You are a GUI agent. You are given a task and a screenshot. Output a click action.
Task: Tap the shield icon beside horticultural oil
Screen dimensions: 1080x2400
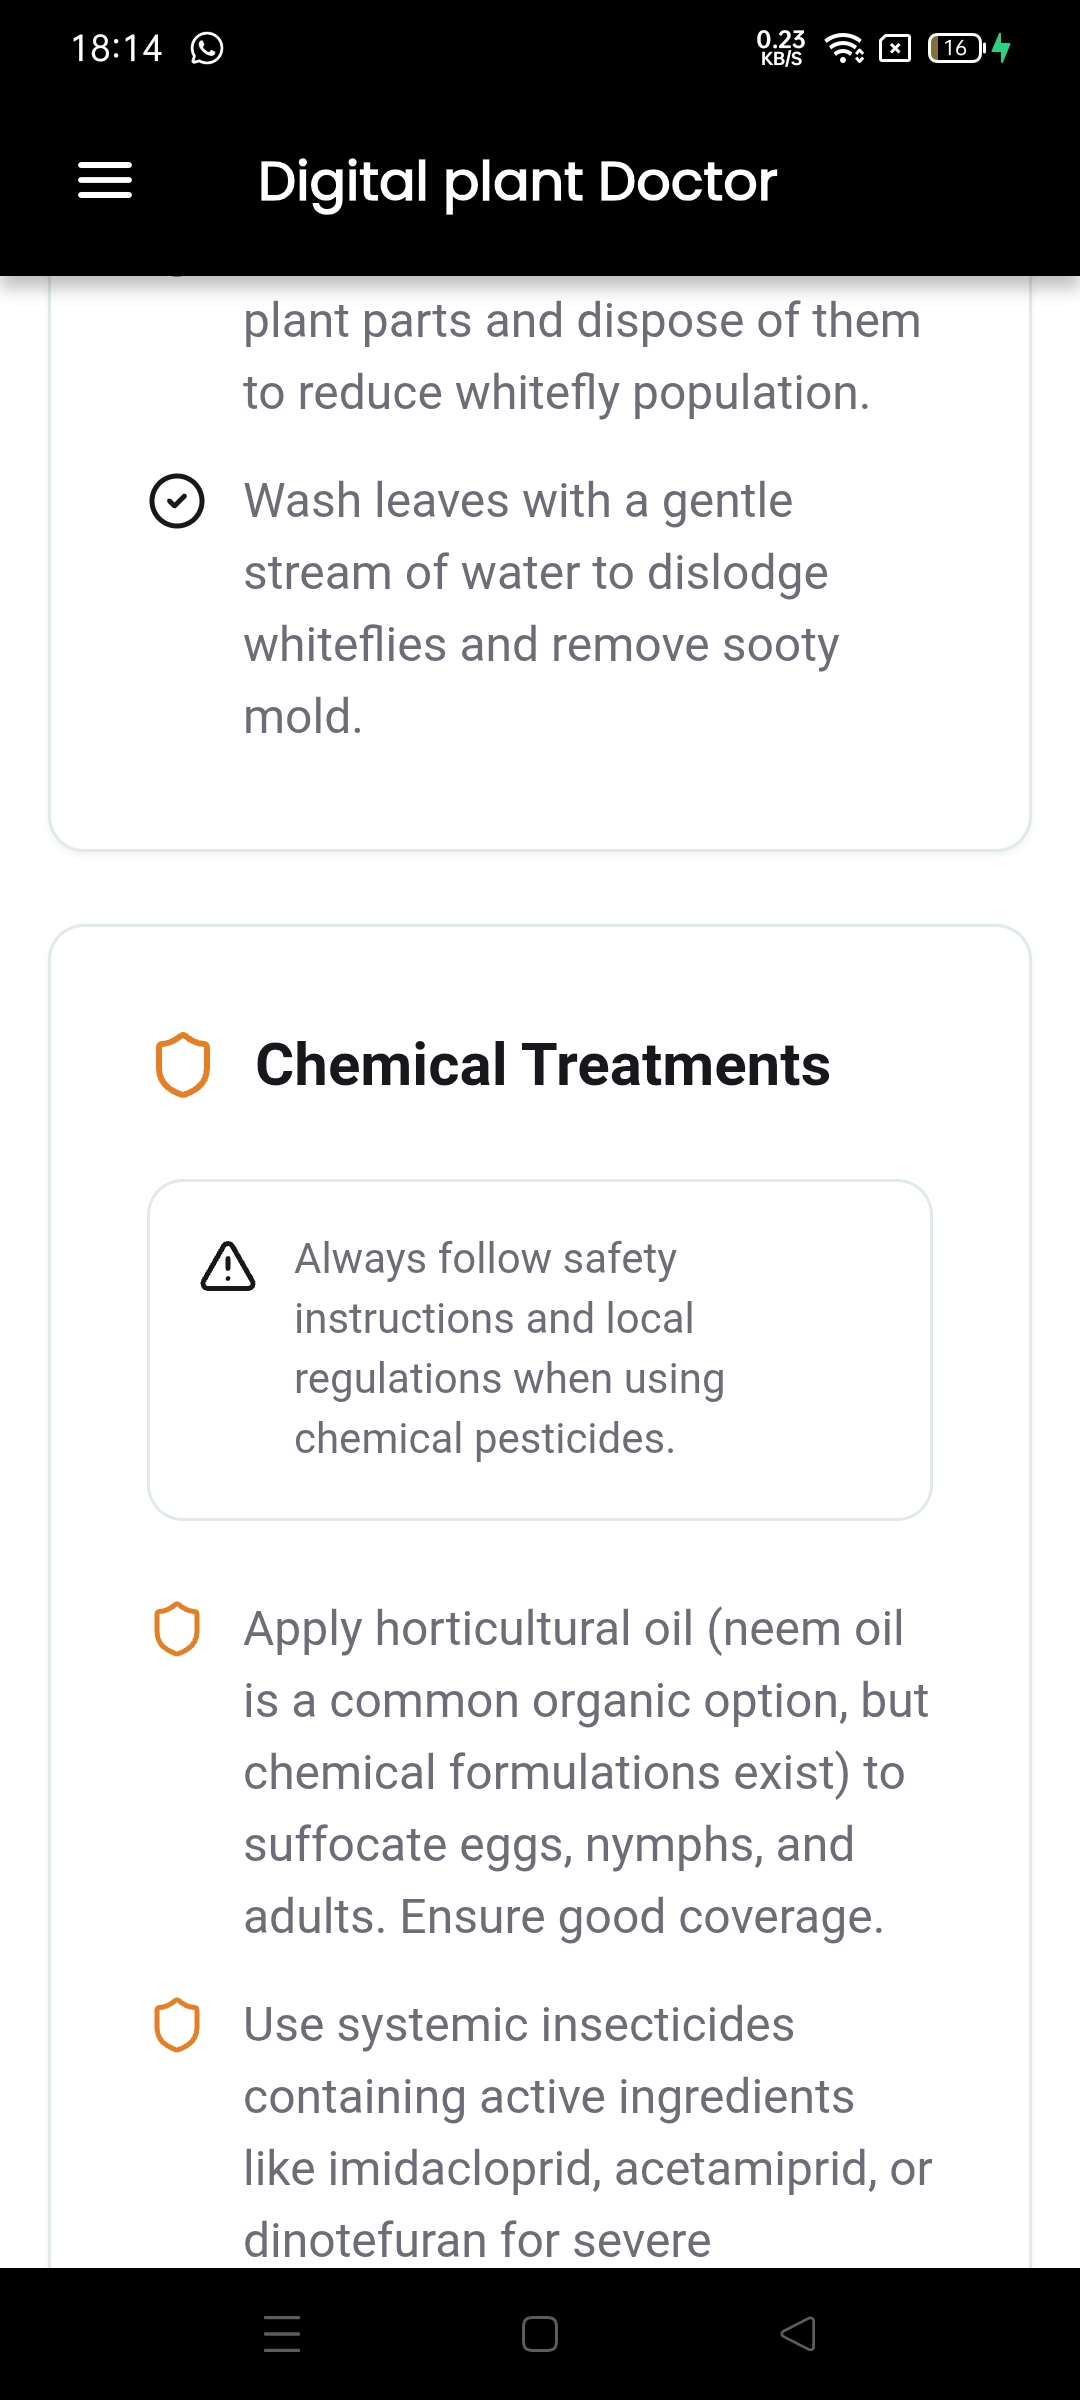point(177,1629)
